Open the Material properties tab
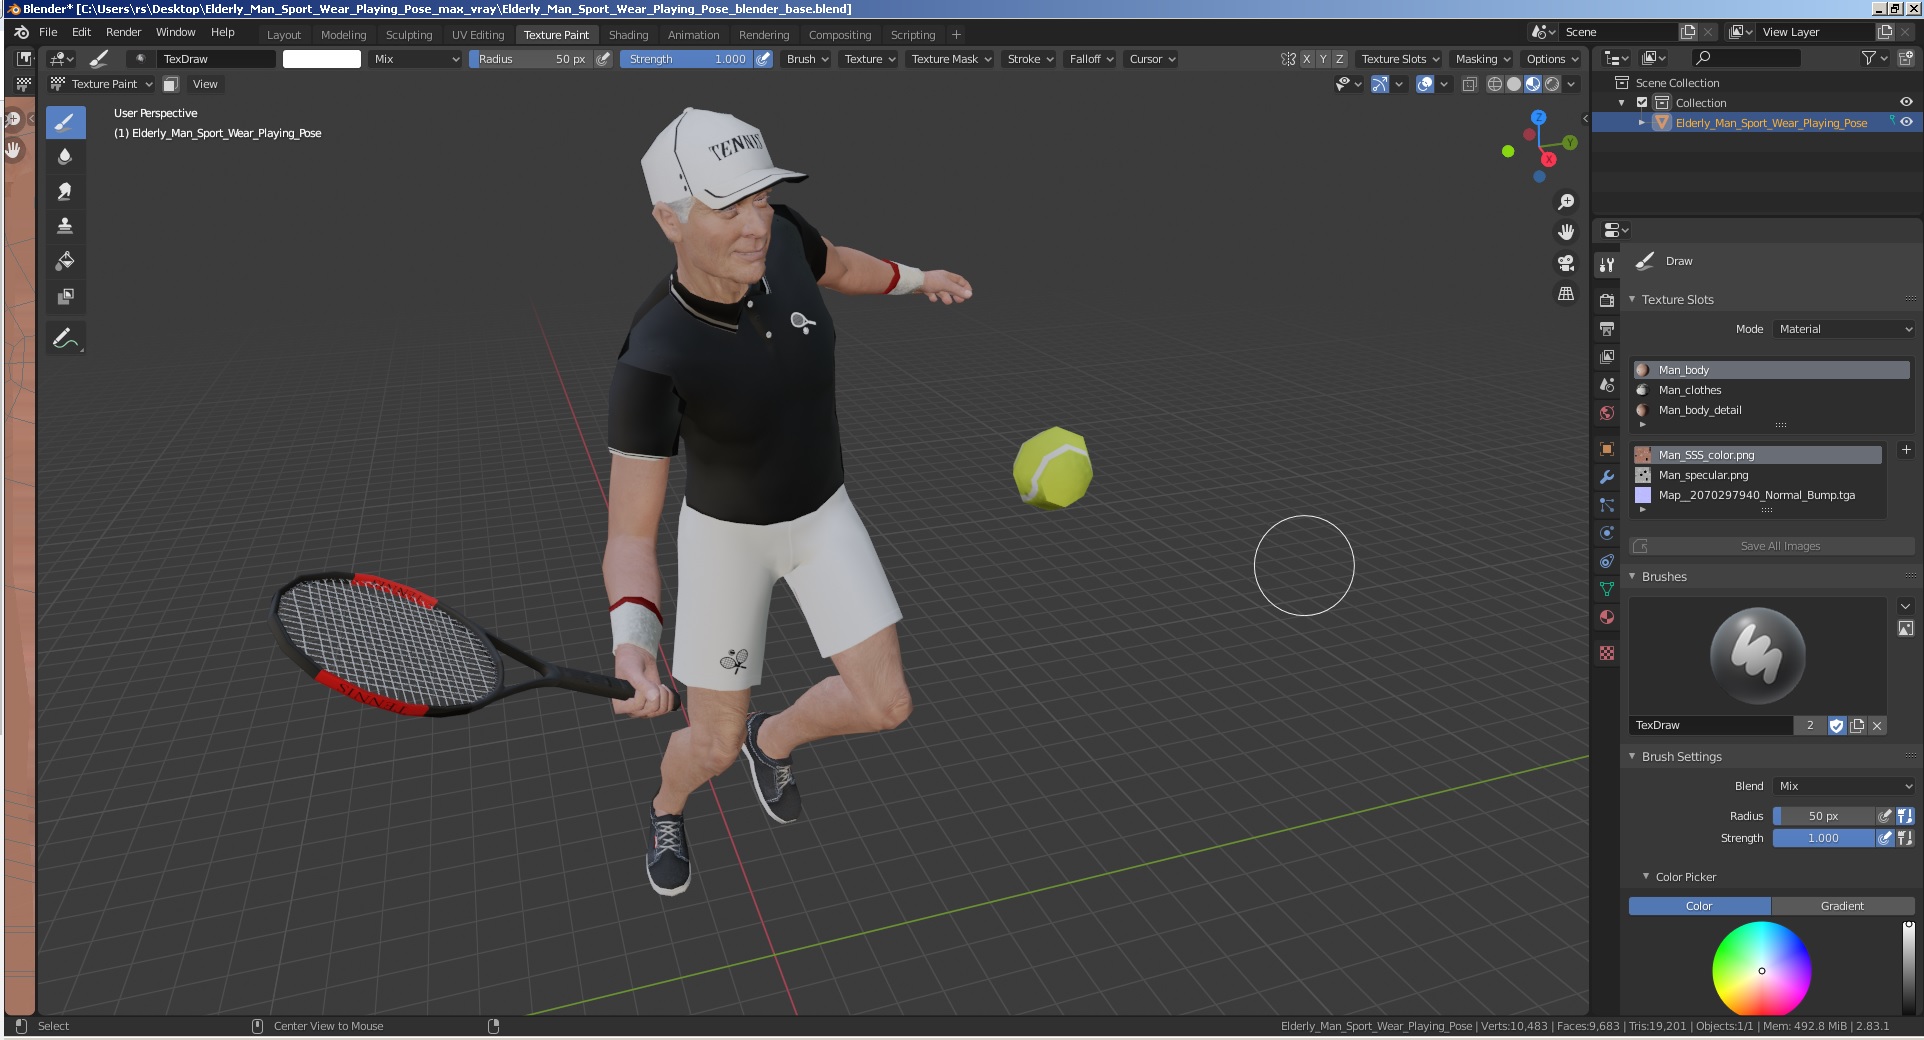This screenshot has width=1924, height=1040. 1607,617
